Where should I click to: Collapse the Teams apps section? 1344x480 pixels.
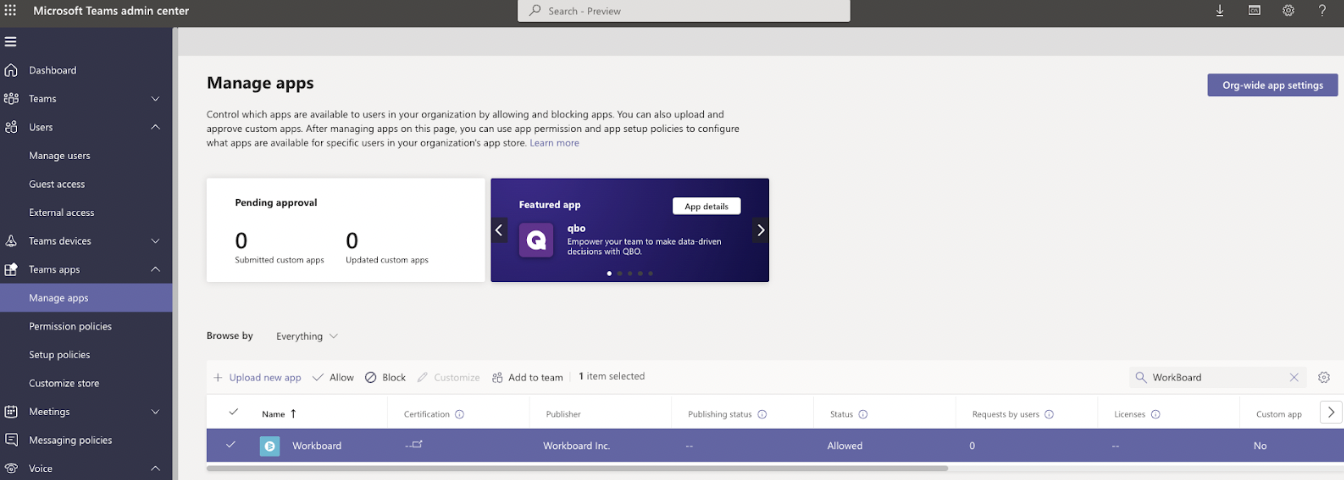[x=155, y=269]
